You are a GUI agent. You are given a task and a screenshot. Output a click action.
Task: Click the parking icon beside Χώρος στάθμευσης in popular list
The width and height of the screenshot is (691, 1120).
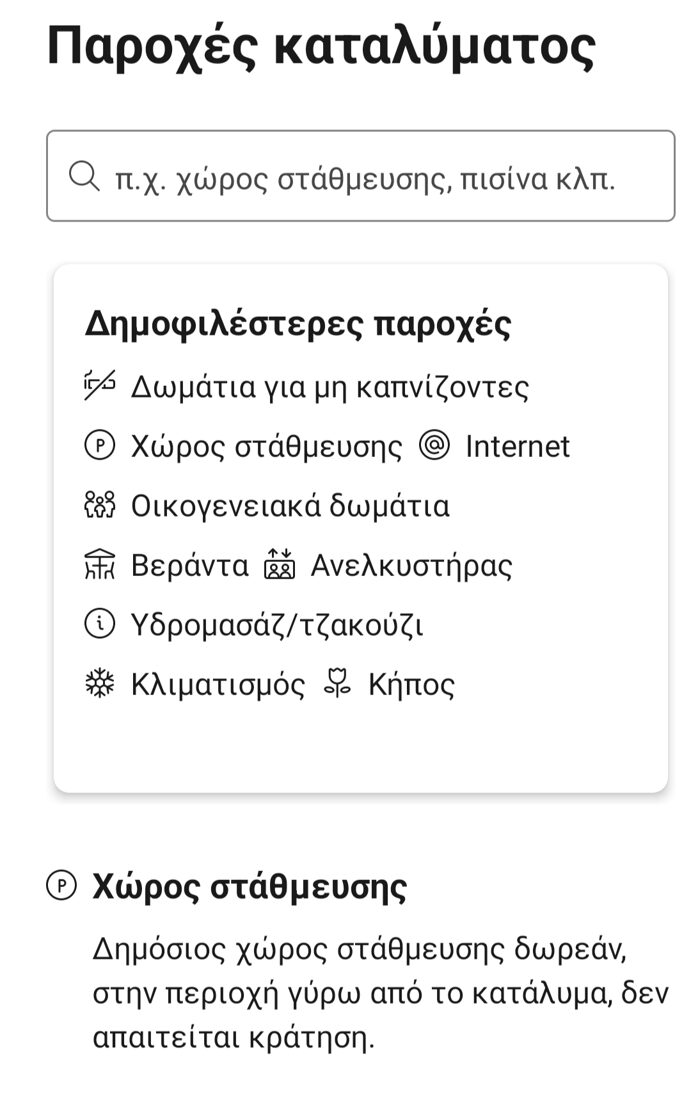tap(100, 446)
